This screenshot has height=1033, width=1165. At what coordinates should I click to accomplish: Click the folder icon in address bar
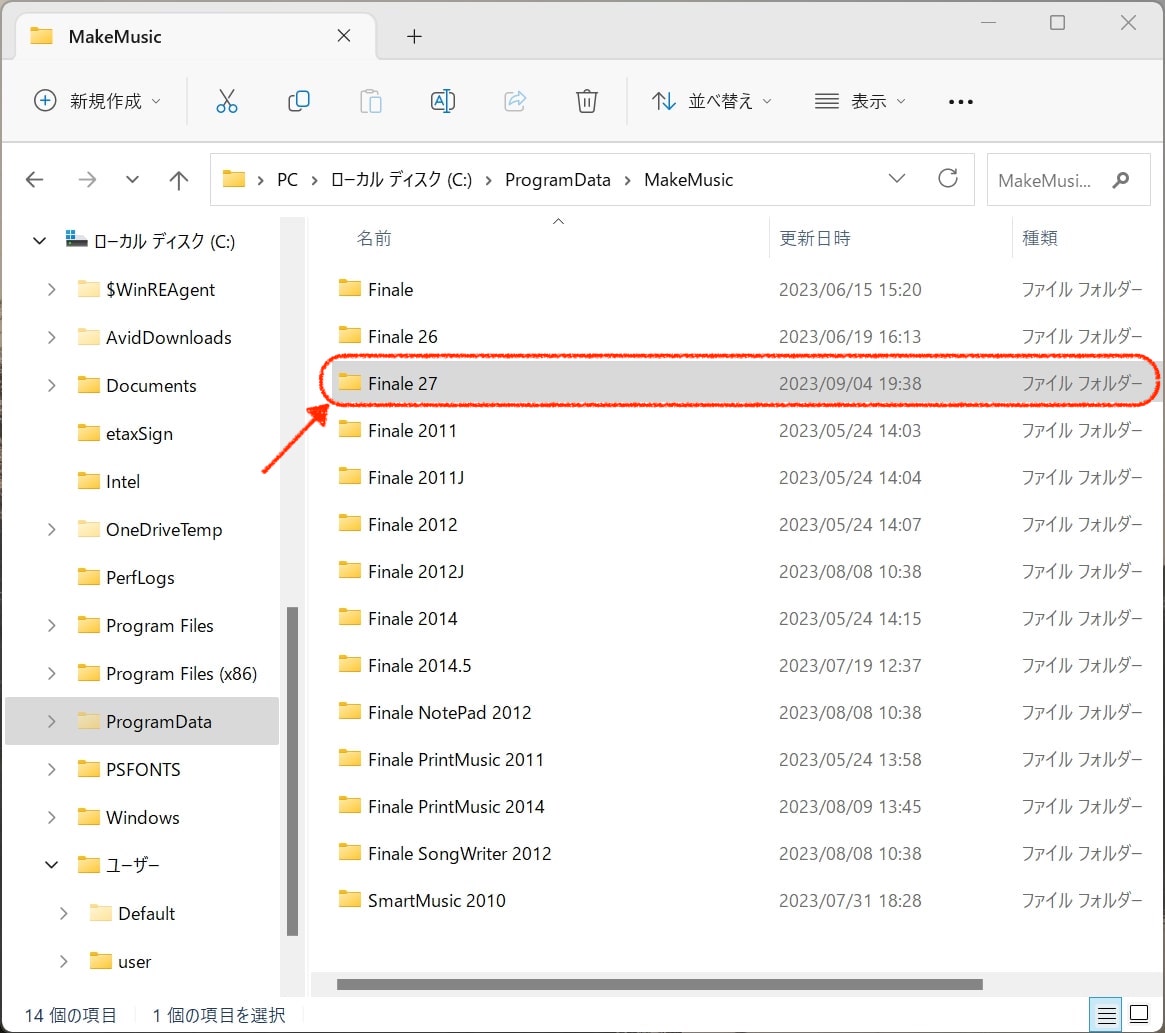tap(233, 179)
